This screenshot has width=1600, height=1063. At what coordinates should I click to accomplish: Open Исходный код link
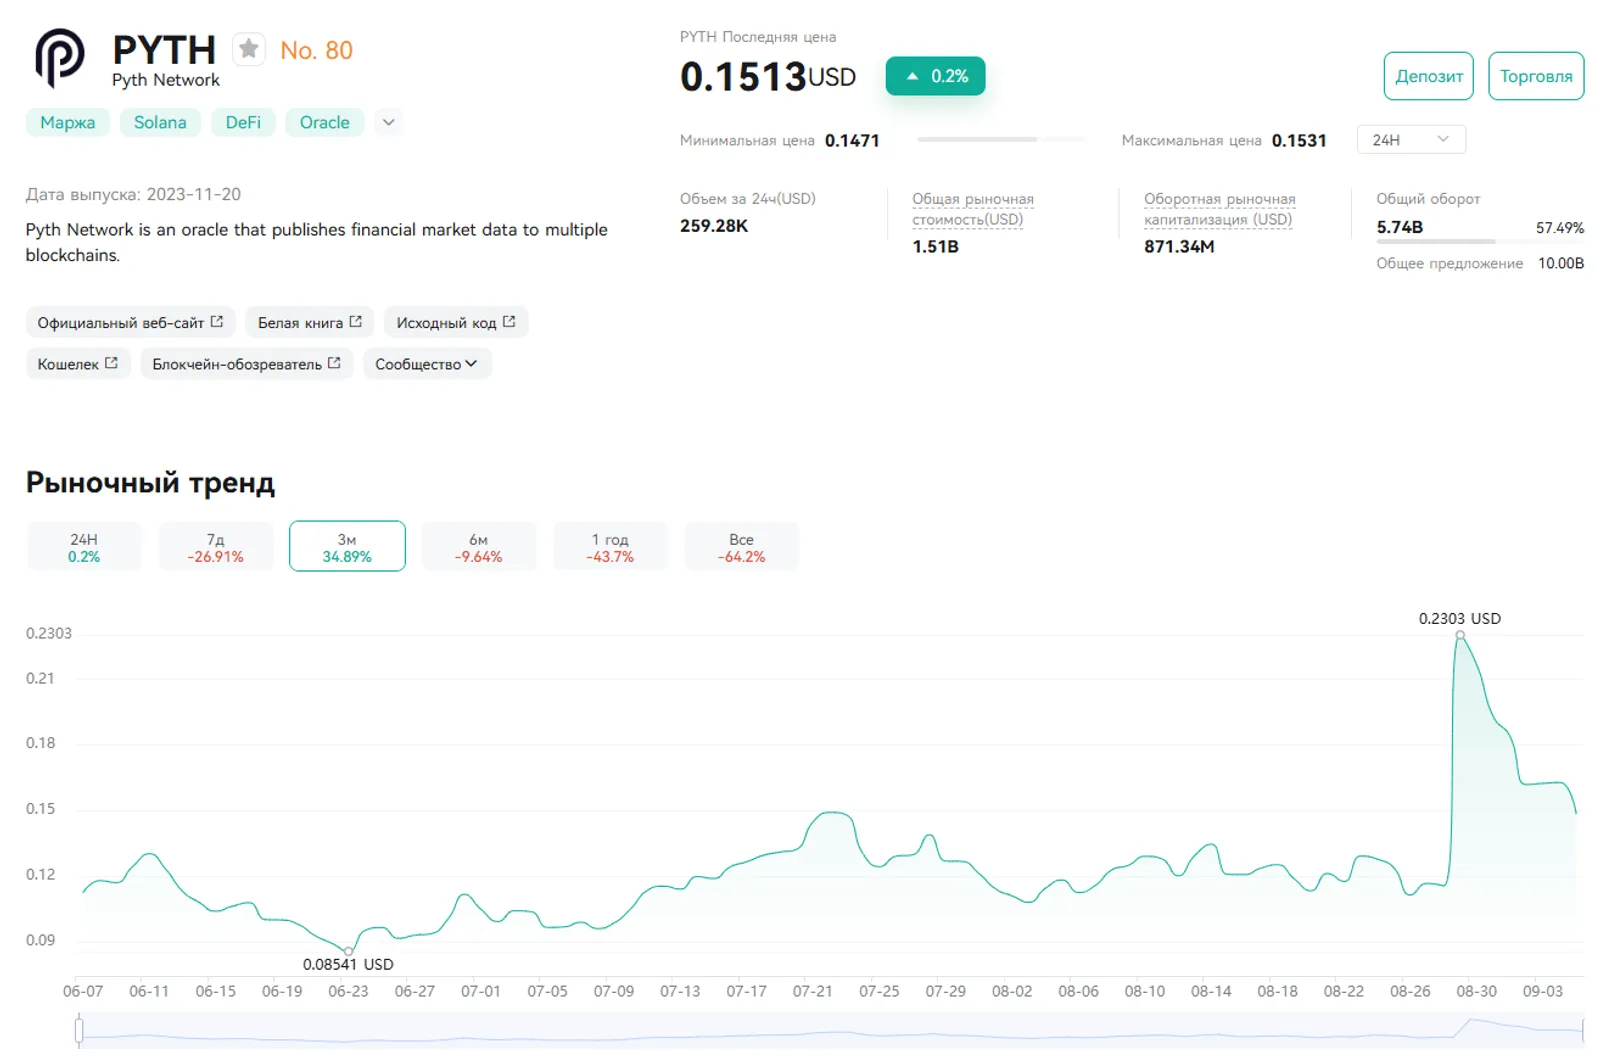click(x=456, y=322)
